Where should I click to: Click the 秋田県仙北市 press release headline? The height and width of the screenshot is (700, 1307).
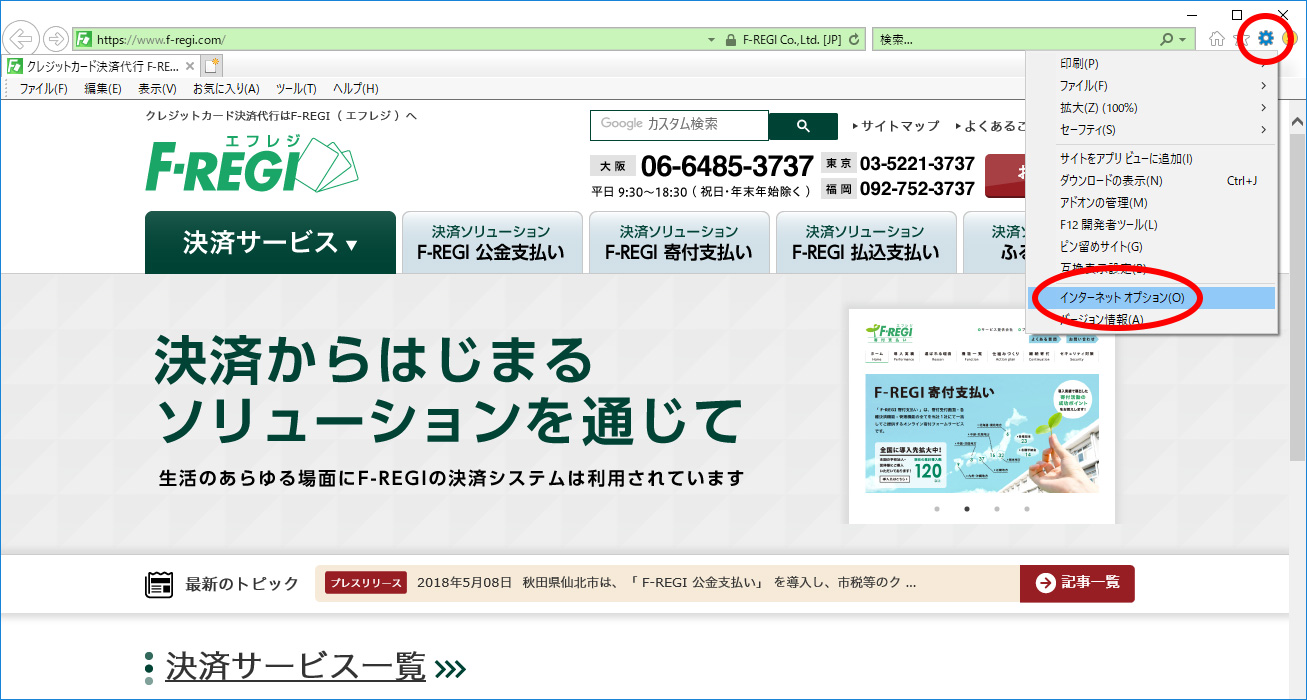666,583
